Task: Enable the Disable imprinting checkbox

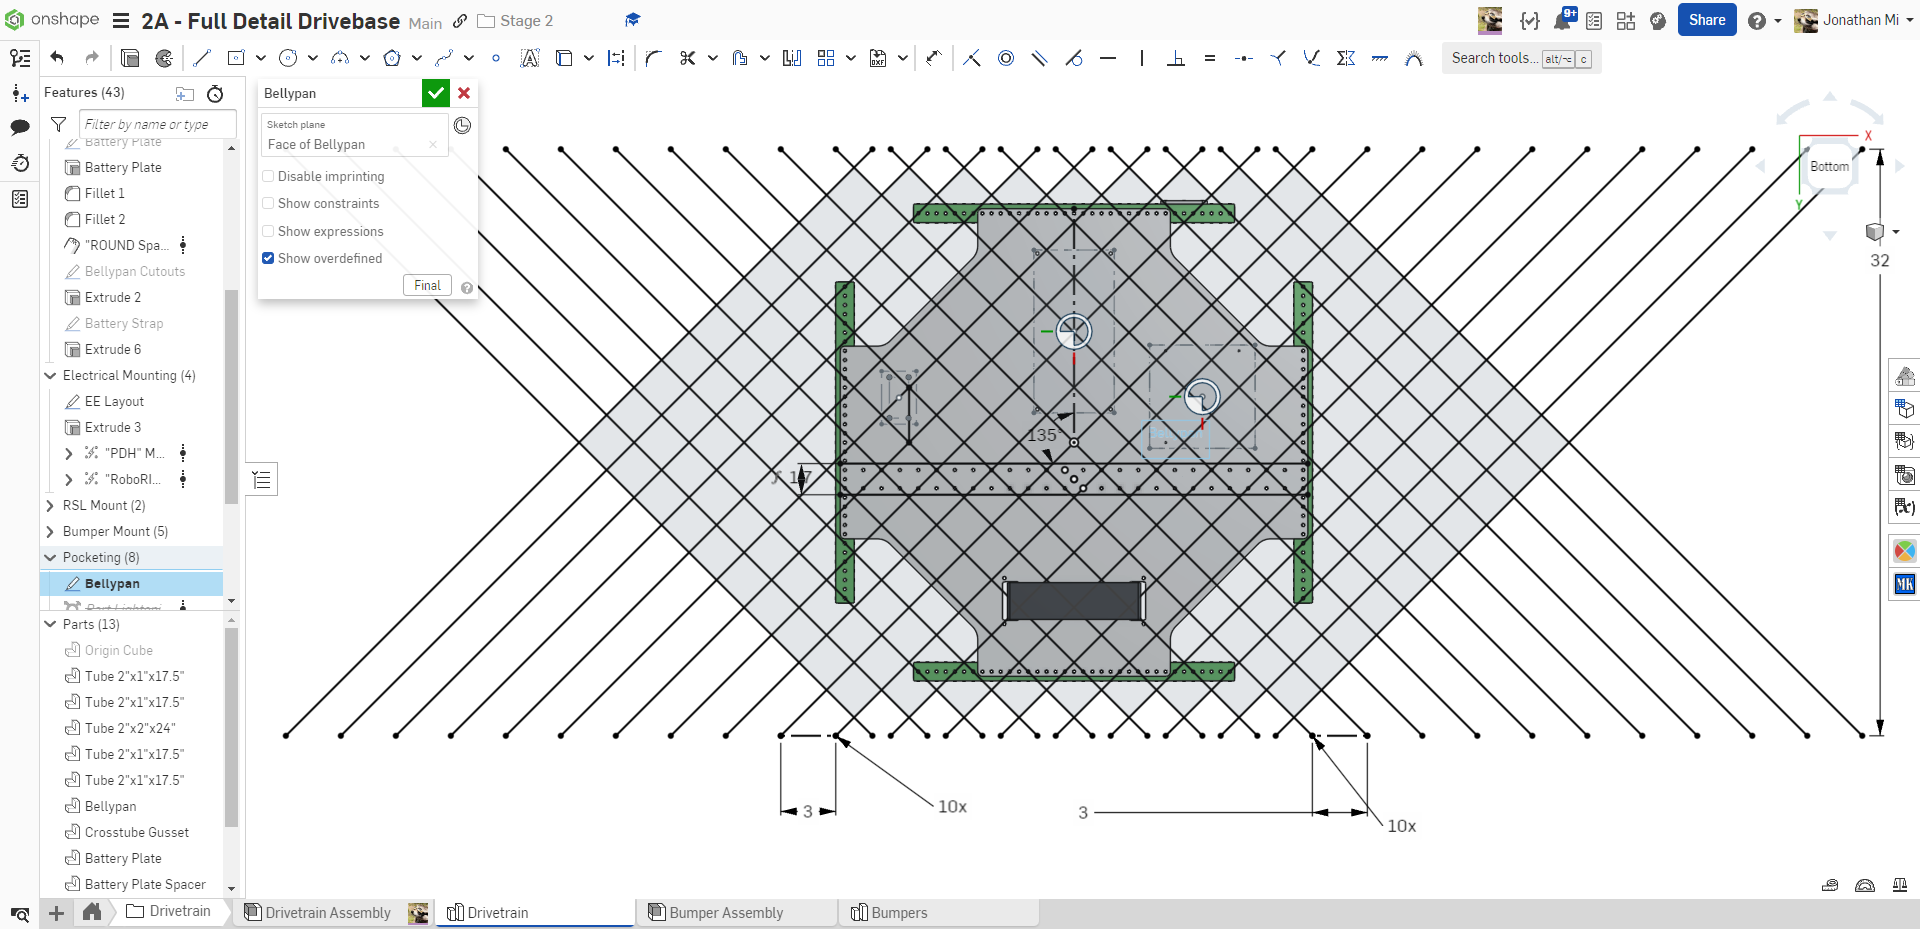Action: (268, 177)
